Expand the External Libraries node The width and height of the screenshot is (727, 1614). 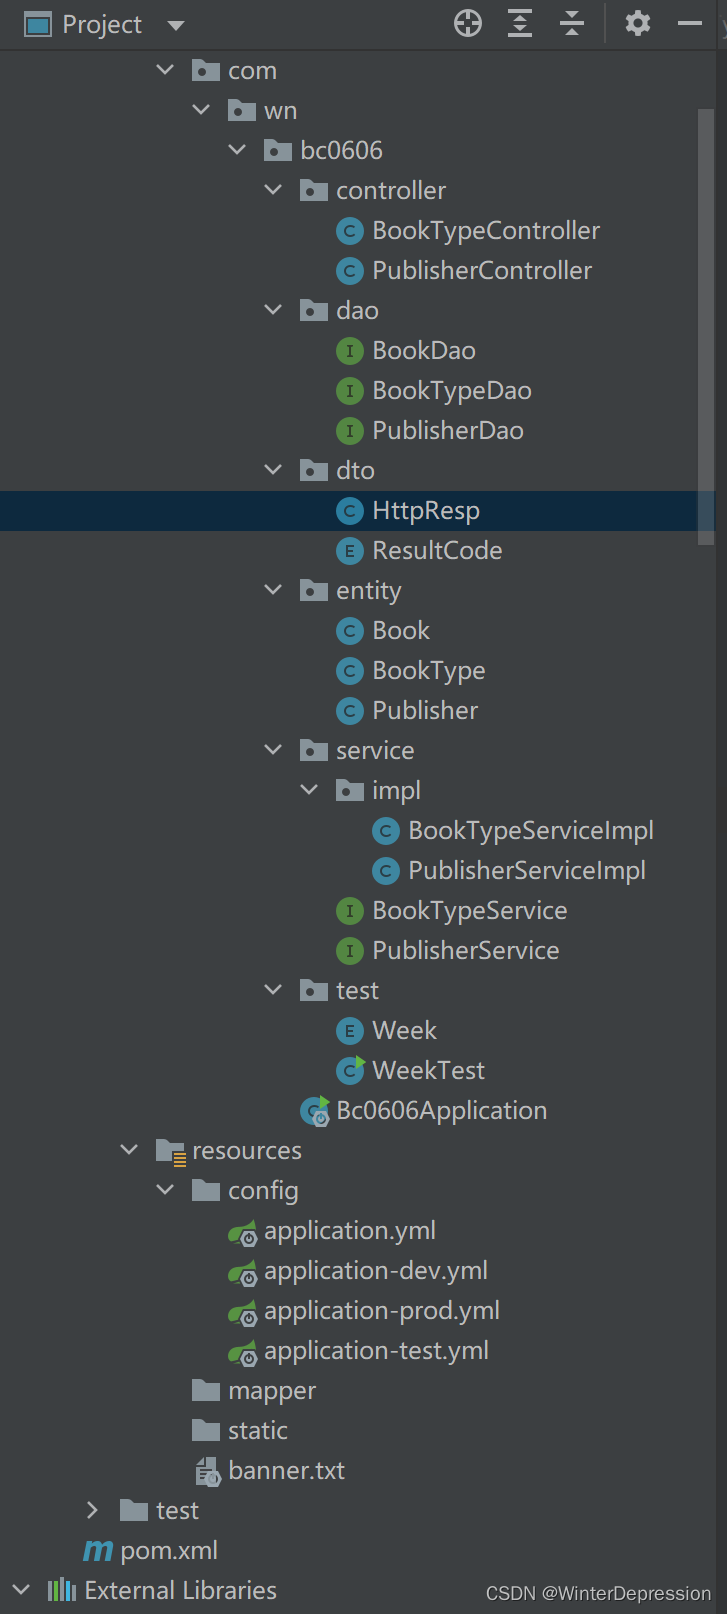21,1590
